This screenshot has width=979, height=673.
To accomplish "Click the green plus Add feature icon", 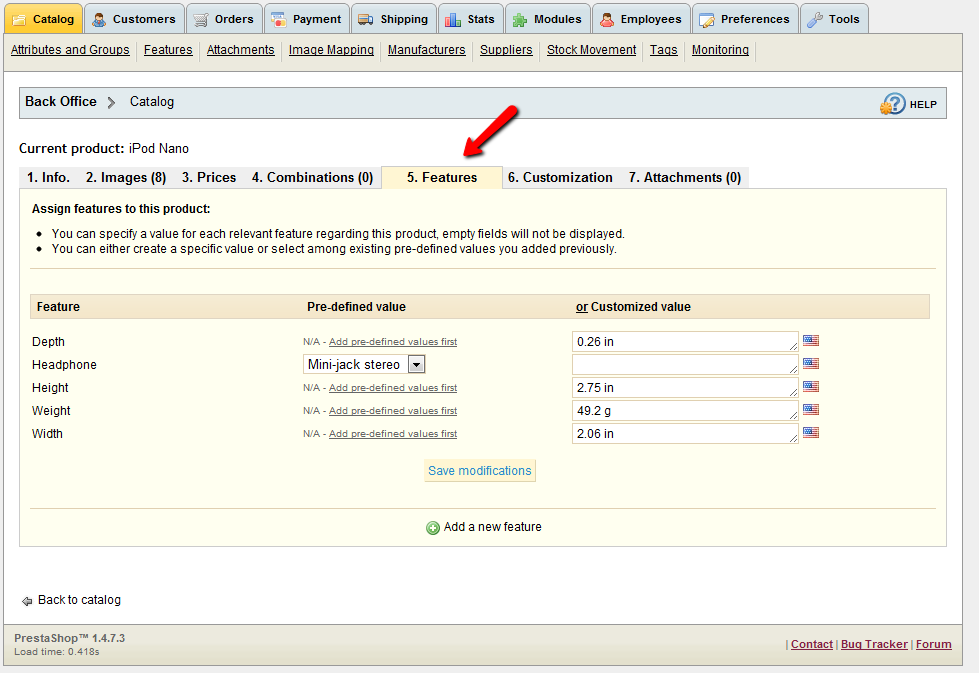I will (433, 528).
